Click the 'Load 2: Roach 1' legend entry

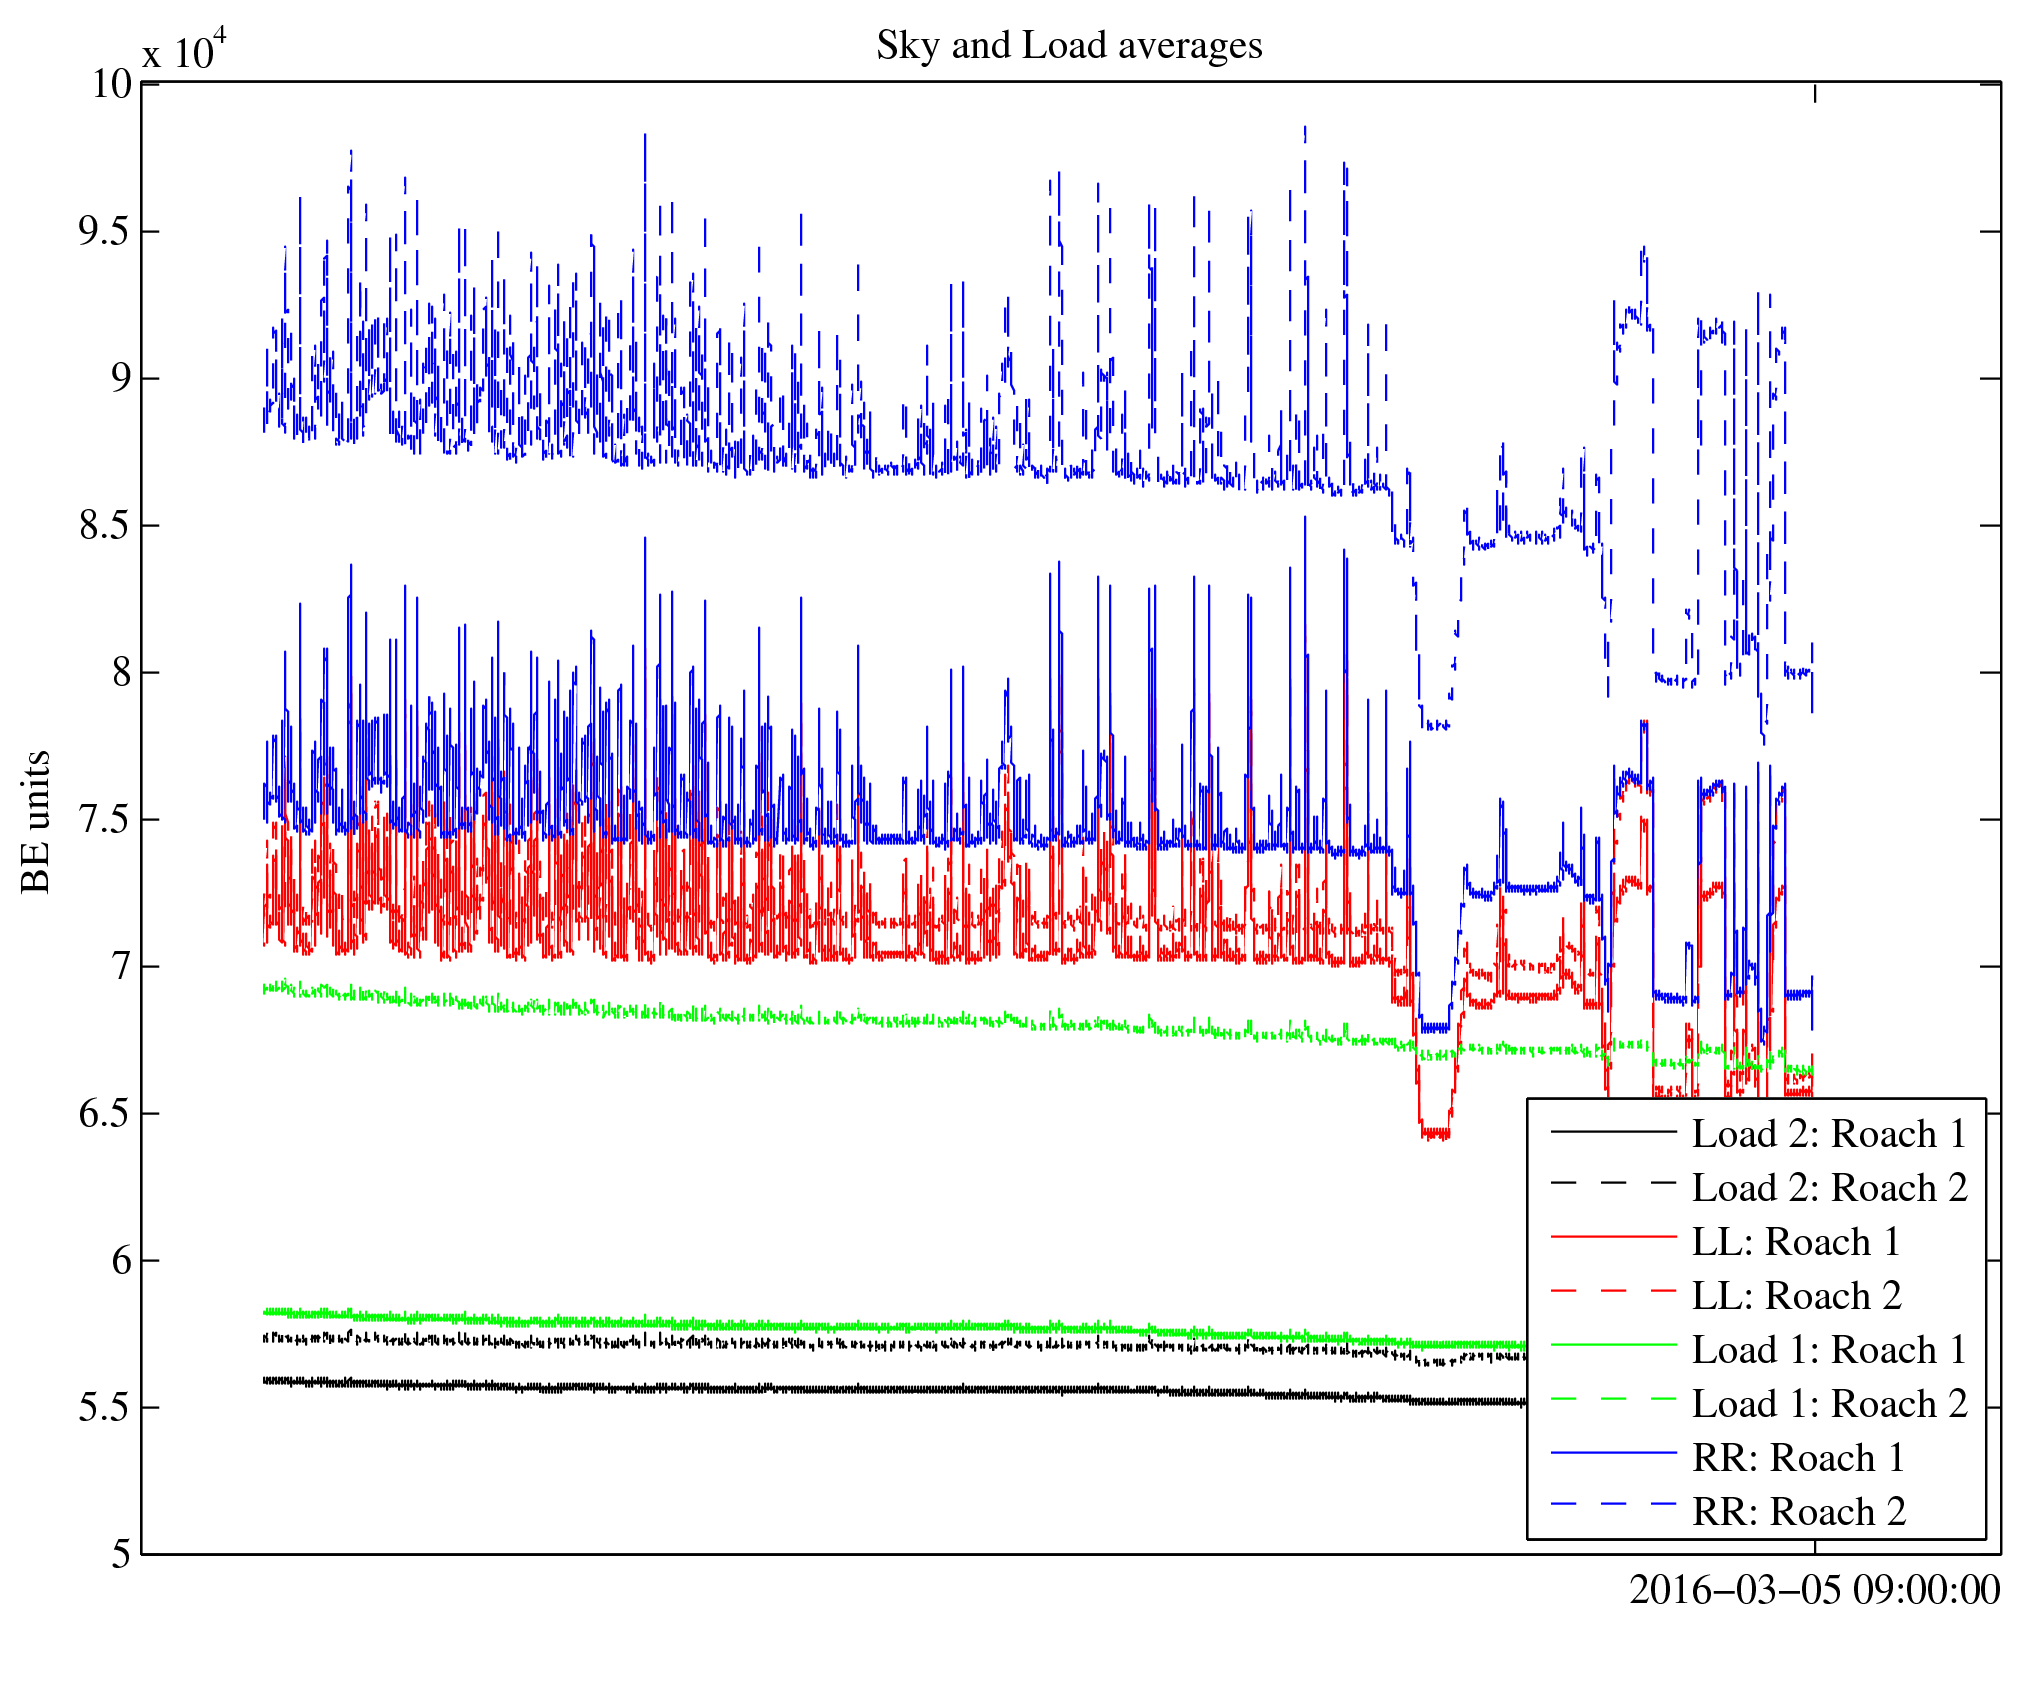(x=1829, y=1134)
